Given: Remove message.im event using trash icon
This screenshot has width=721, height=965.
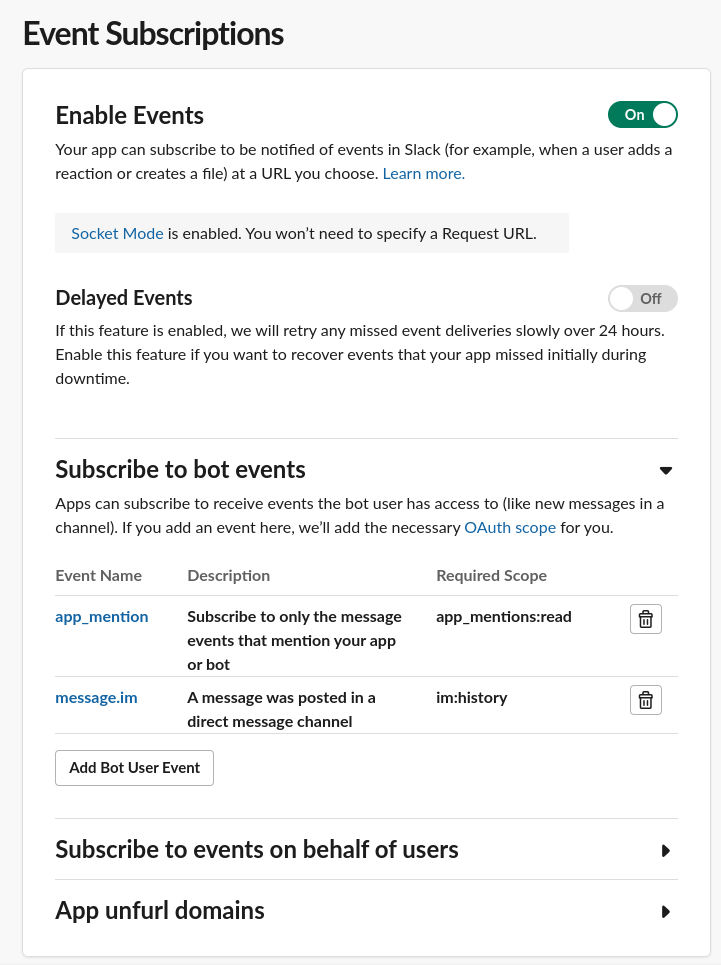Looking at the screenshot, I should (x=645, y=700).
